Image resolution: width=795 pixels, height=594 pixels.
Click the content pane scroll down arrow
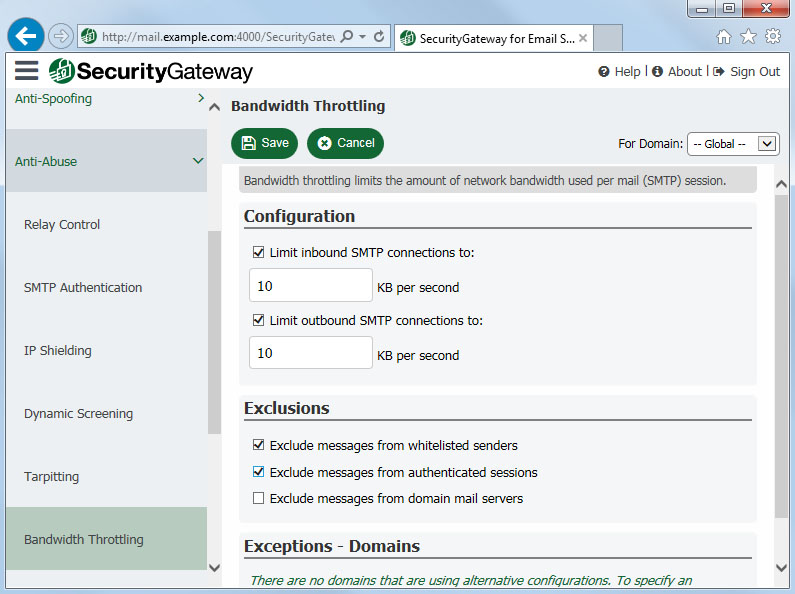click(x=781, y=568)
